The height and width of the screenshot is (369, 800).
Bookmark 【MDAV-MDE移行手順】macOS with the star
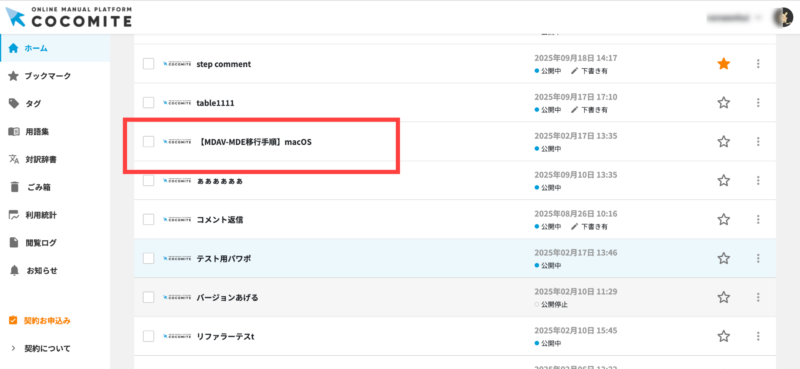click(723, 141)
